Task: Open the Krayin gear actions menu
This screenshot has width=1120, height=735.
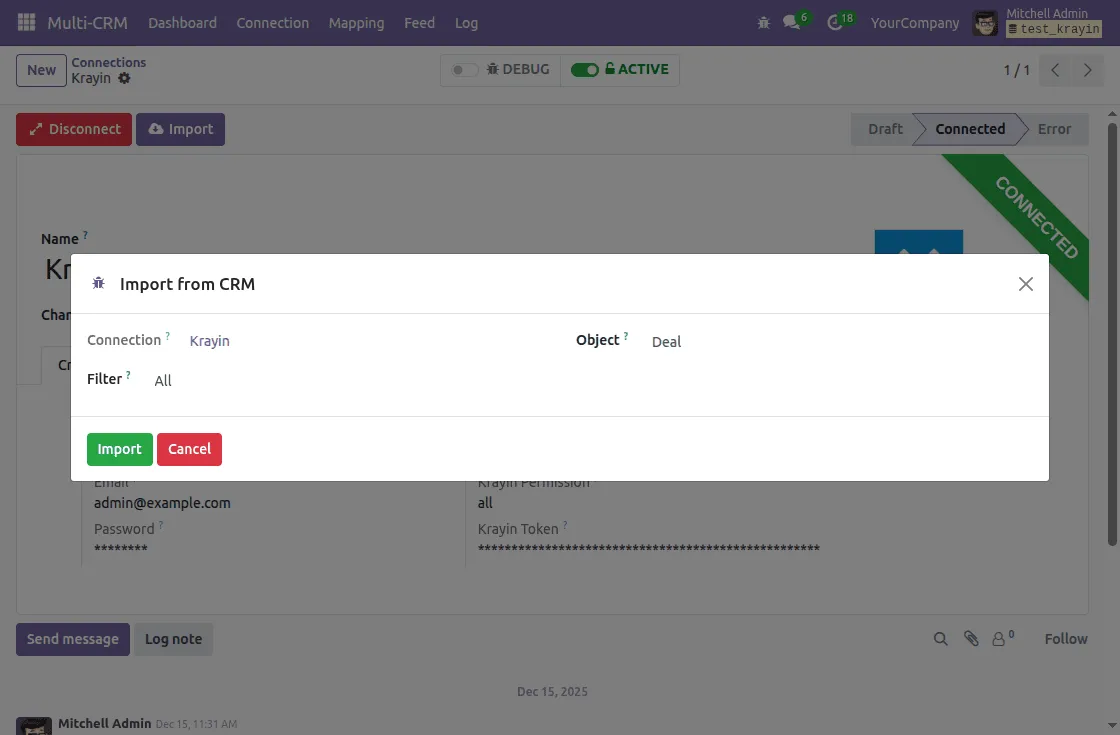Action: [x=124, y=78]
